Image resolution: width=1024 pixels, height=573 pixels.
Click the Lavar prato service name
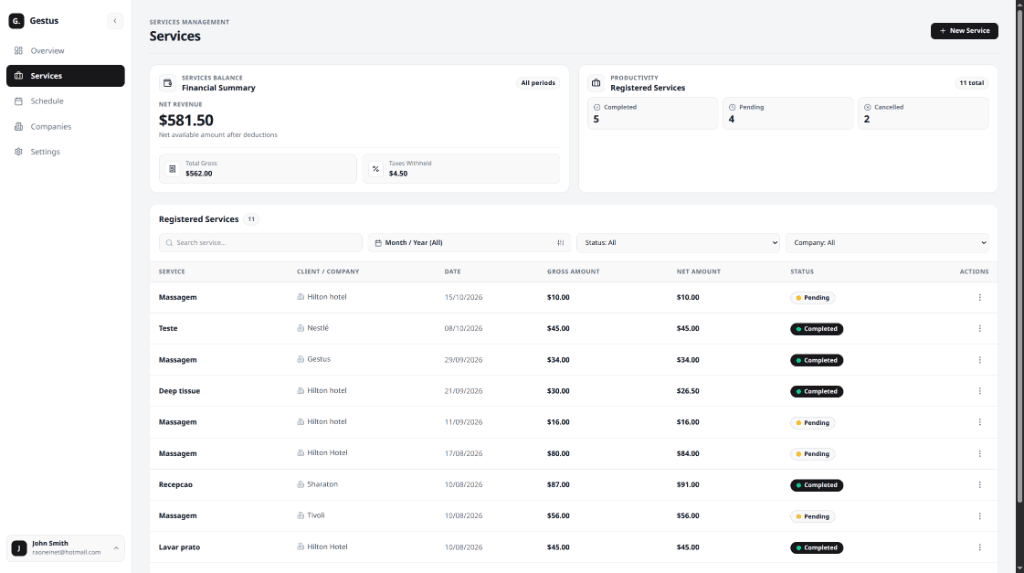[x=180, y=547]
